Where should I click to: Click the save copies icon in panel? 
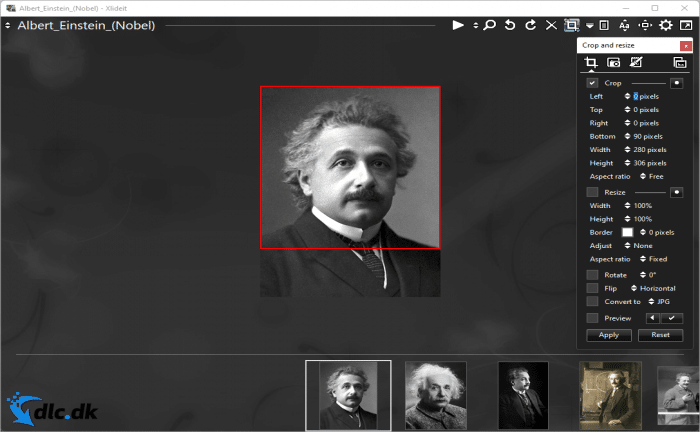click(680, 62)
